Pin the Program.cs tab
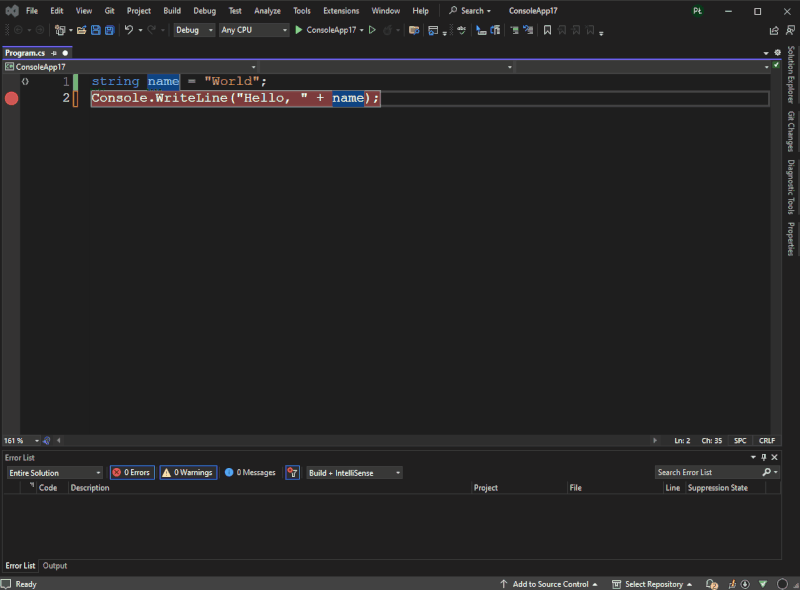The width and height of the screenshot is (800, 590). pos(54,53)
